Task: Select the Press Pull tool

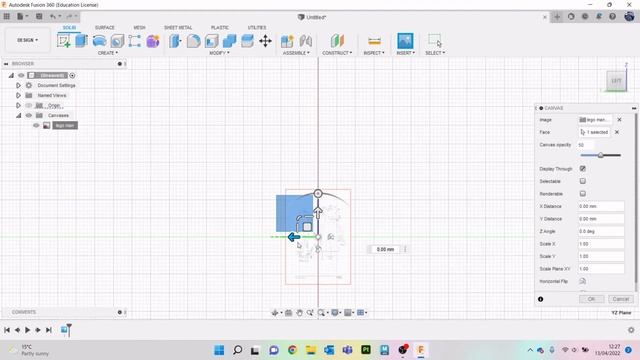Action: (176, 41)
